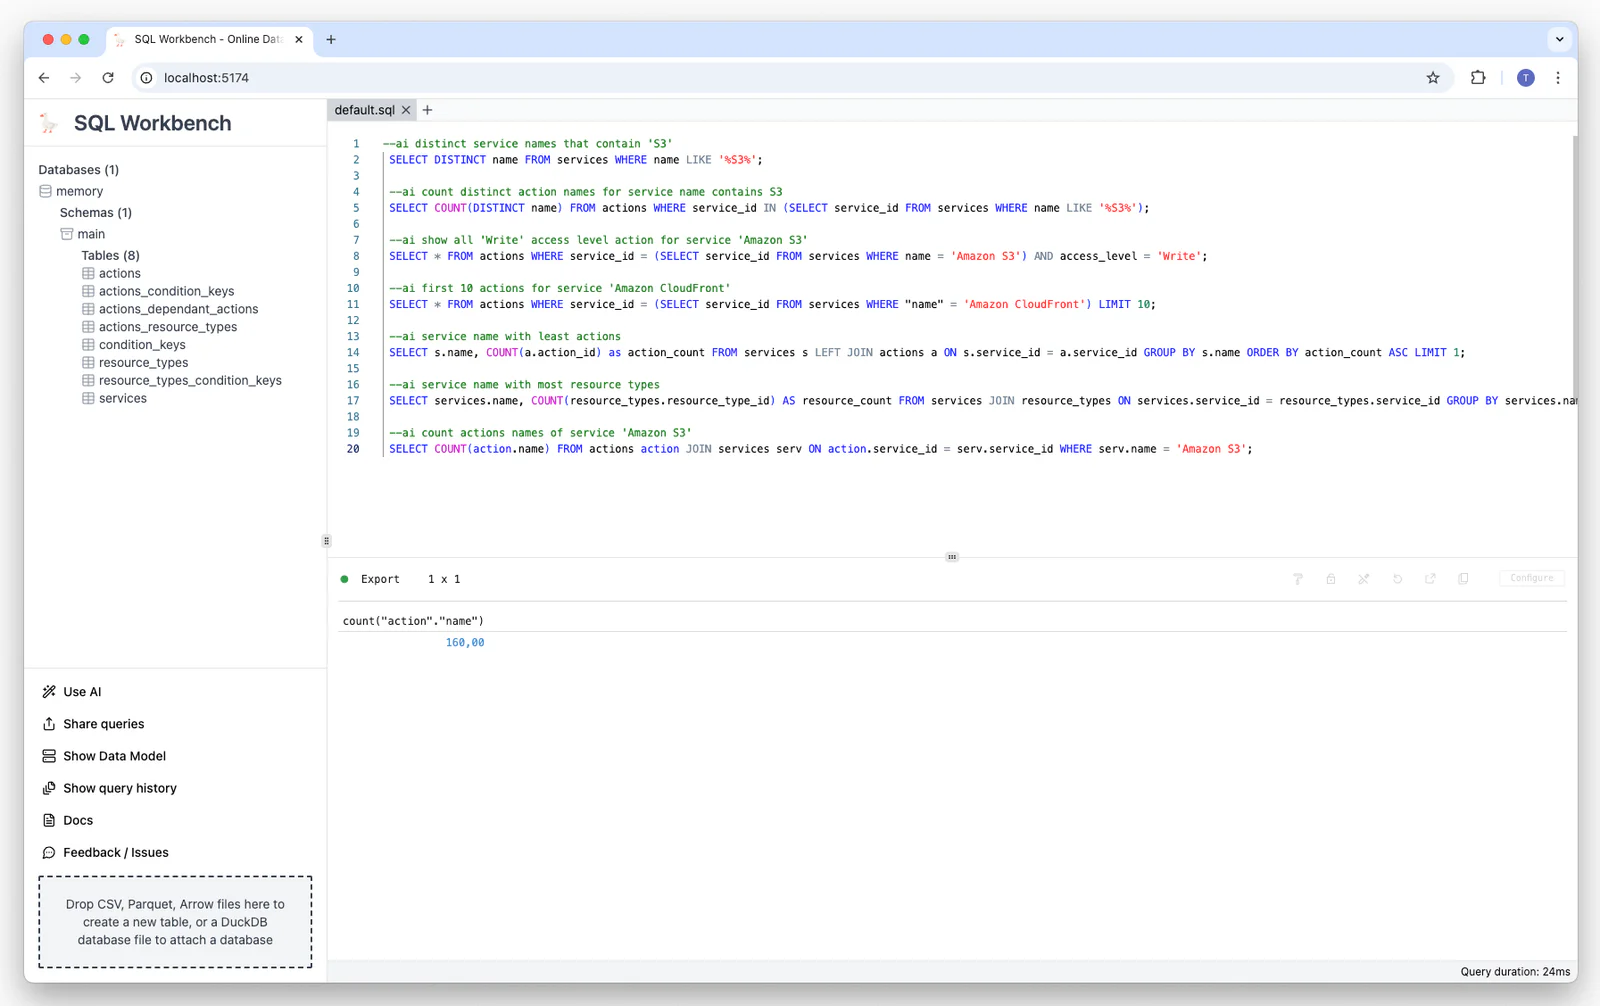Image resolution: width=1600 pixels, height=1006 pixels.
Task: Click the Feedback speech bubble icon
Action: pos(49,853)
